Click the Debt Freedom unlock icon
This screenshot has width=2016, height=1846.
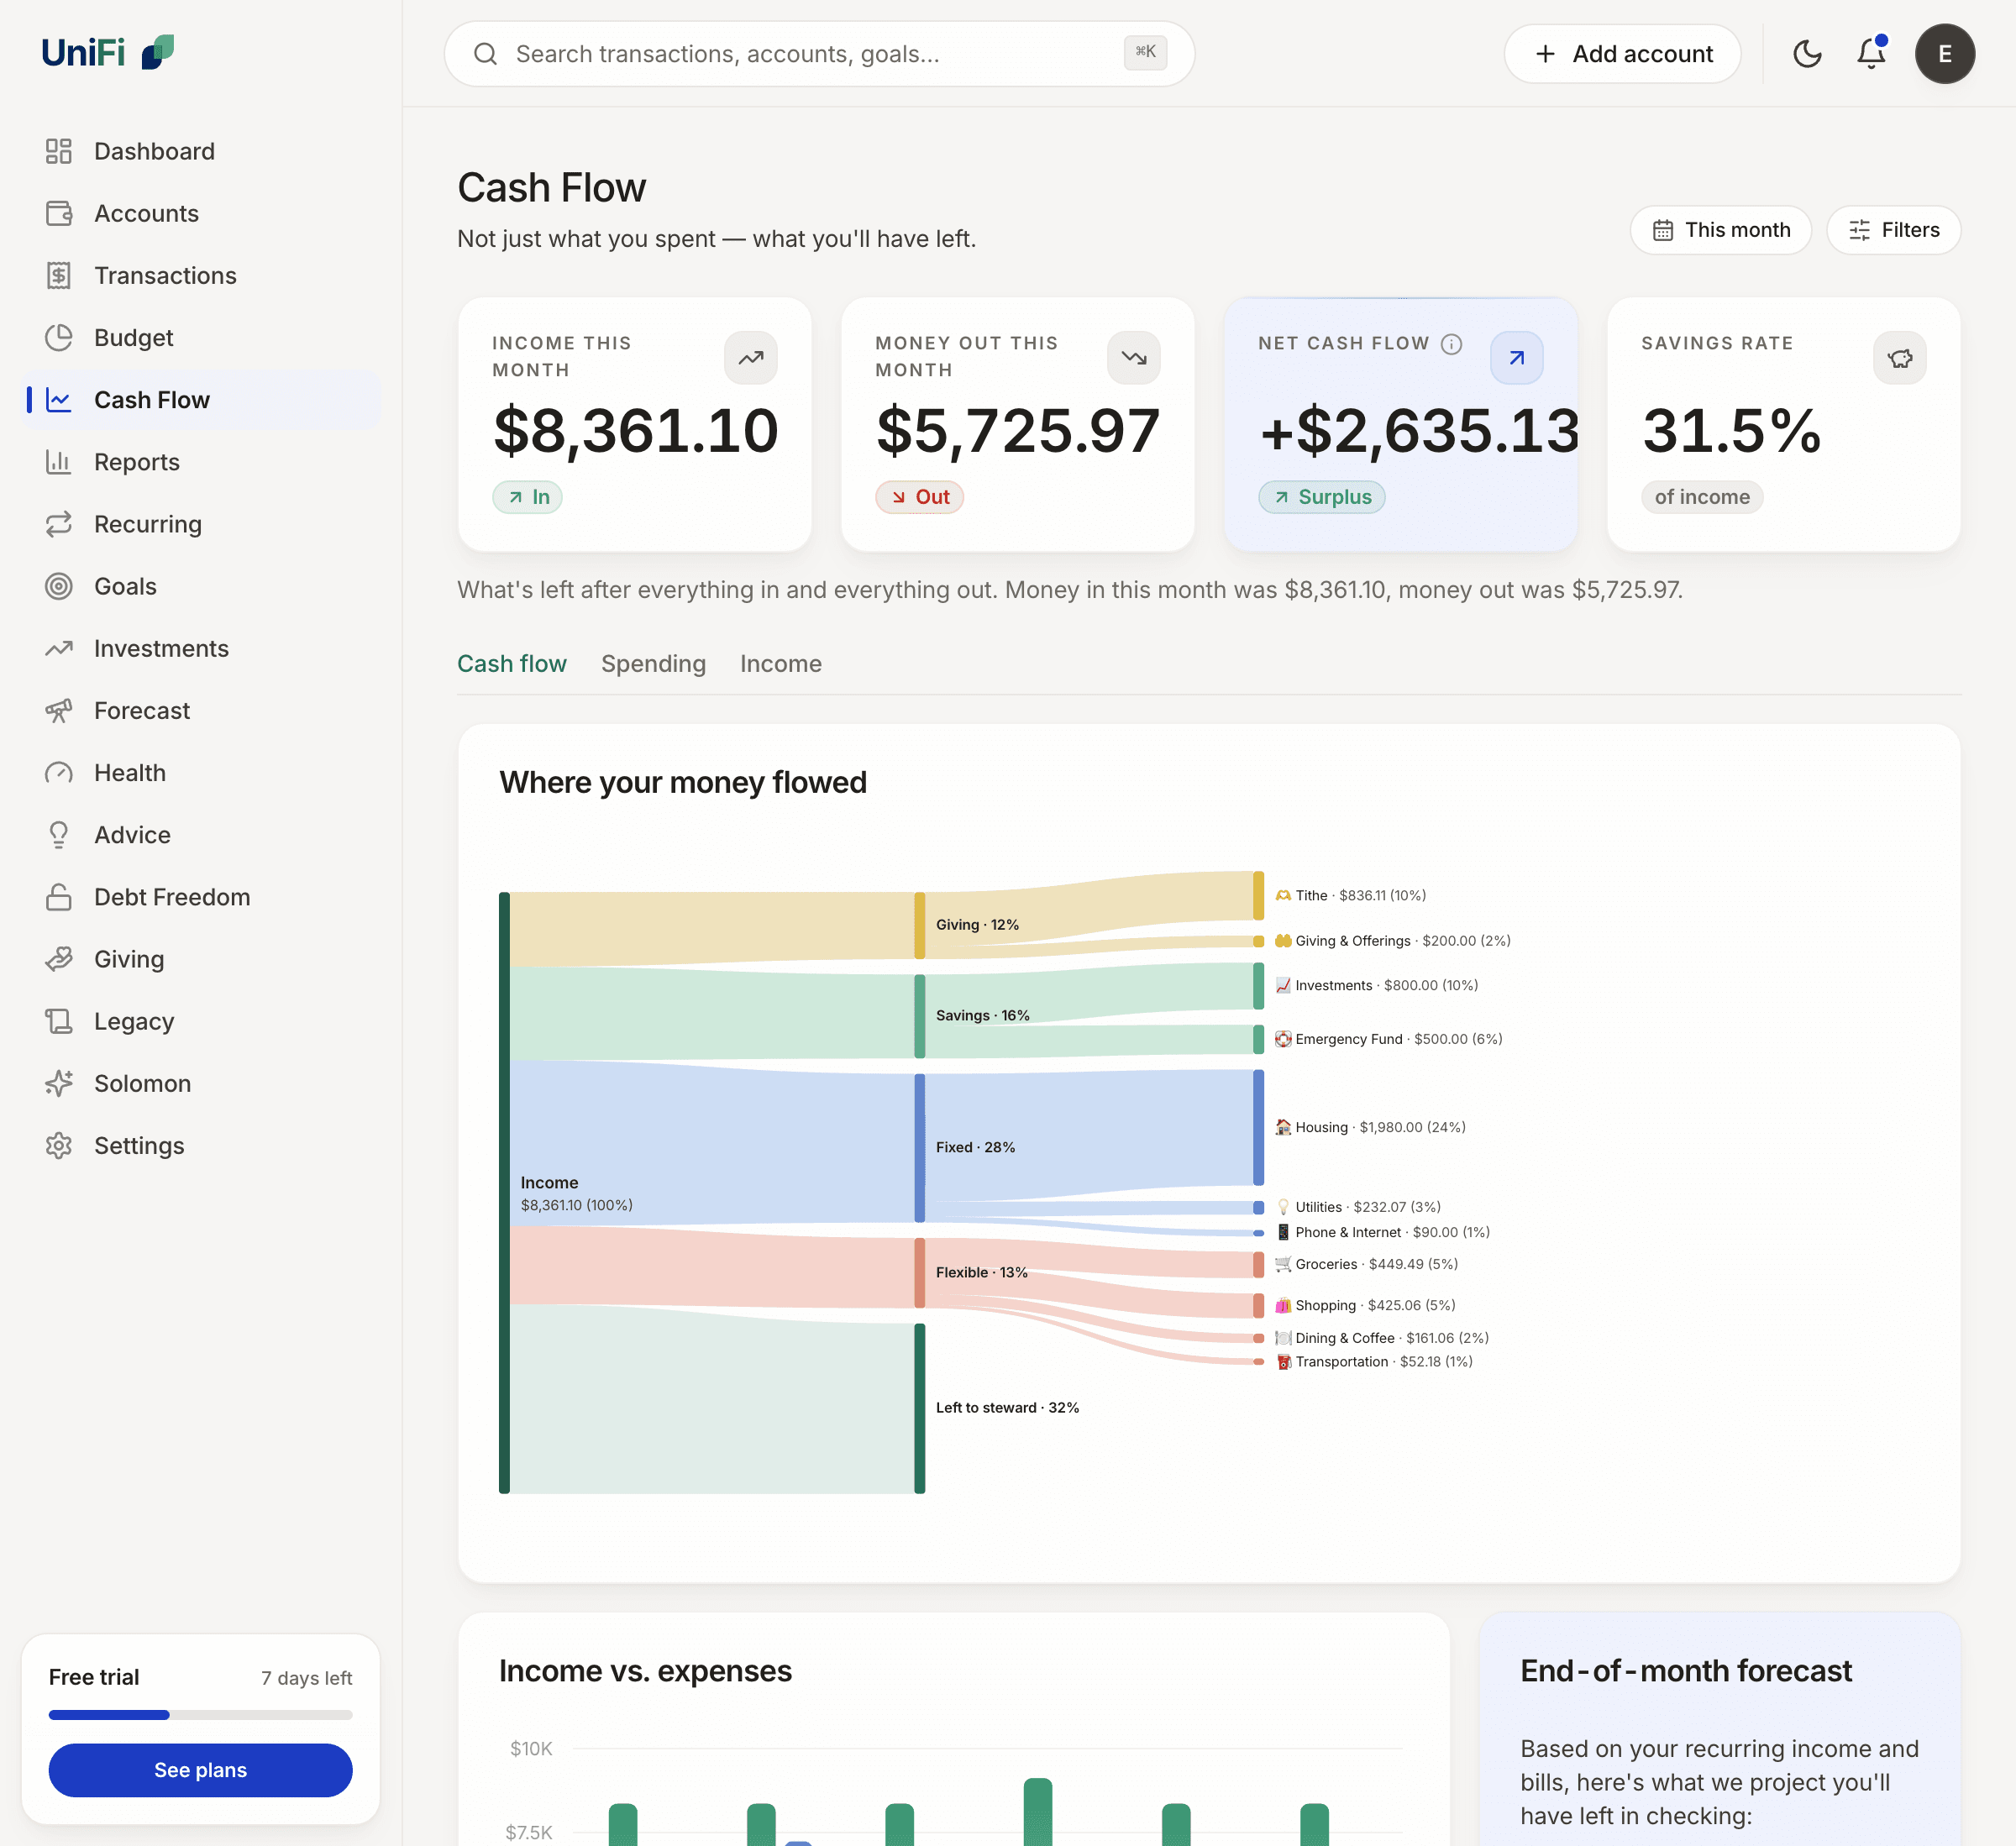click(59, 897)
